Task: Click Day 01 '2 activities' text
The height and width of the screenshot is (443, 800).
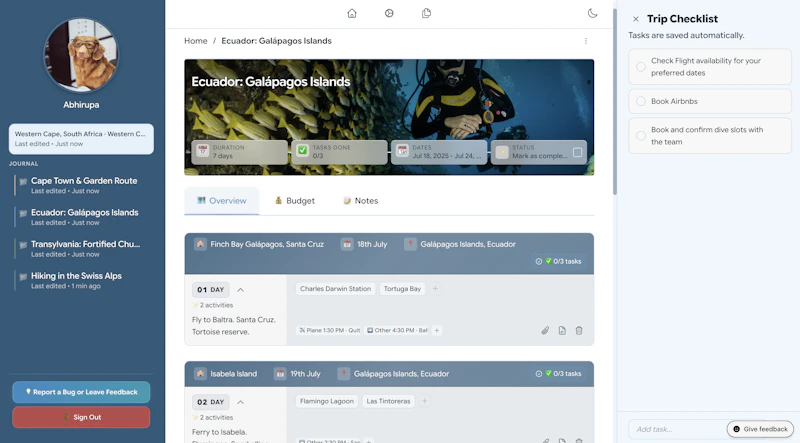Action: pos(216,305)
